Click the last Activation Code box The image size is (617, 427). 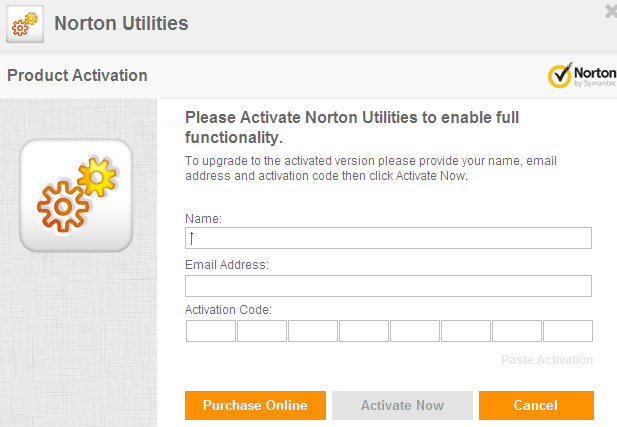click(568, 331)
